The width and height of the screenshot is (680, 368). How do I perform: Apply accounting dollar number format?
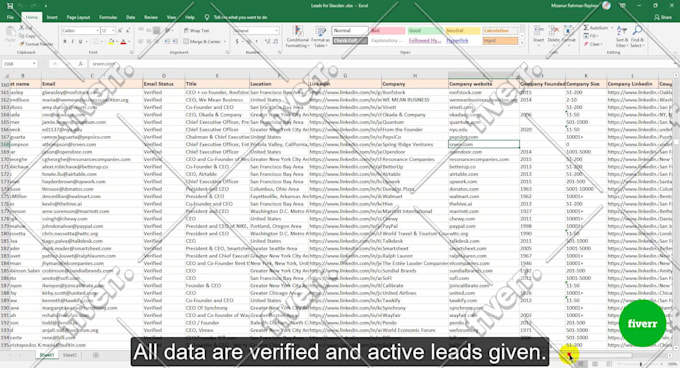(238, 42)
